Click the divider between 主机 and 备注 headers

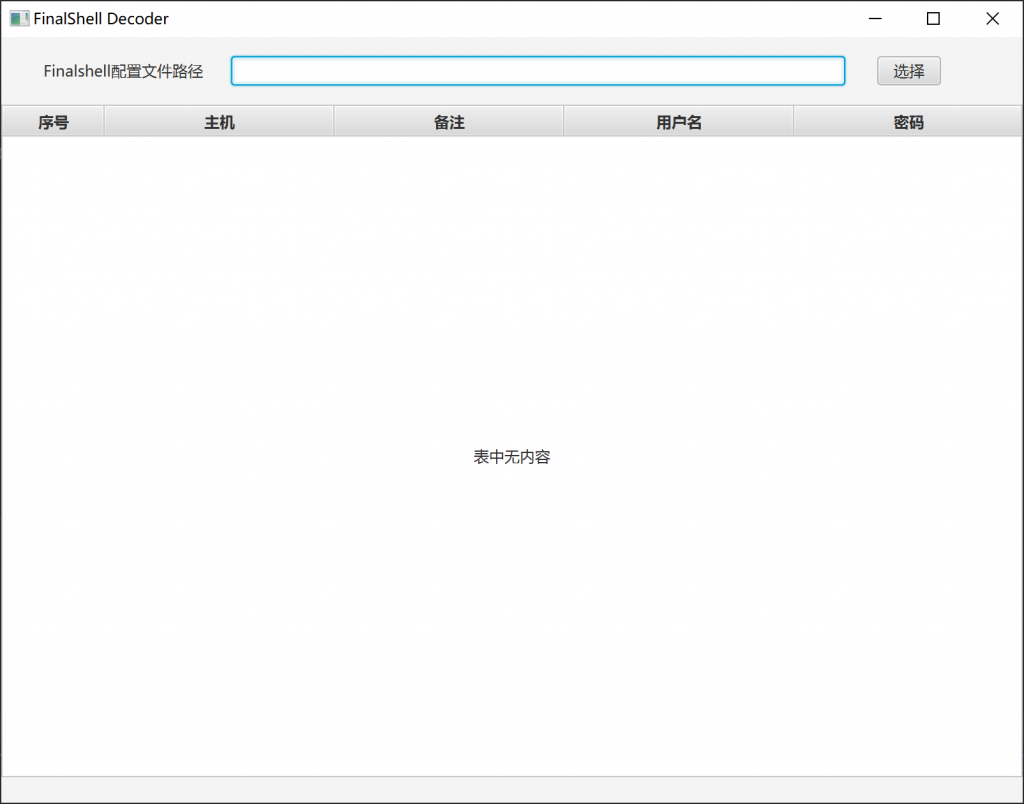click(x=333, y=120)
